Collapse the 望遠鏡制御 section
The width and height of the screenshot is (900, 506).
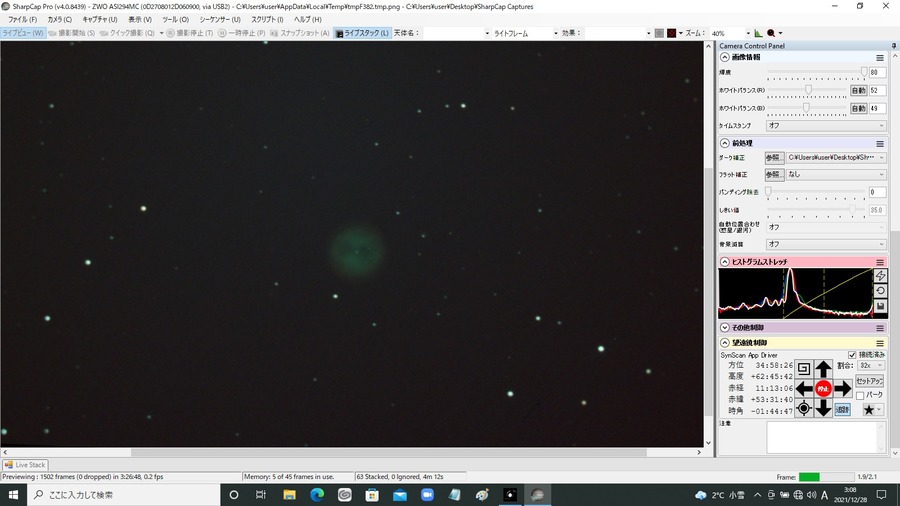pos(724,342)
